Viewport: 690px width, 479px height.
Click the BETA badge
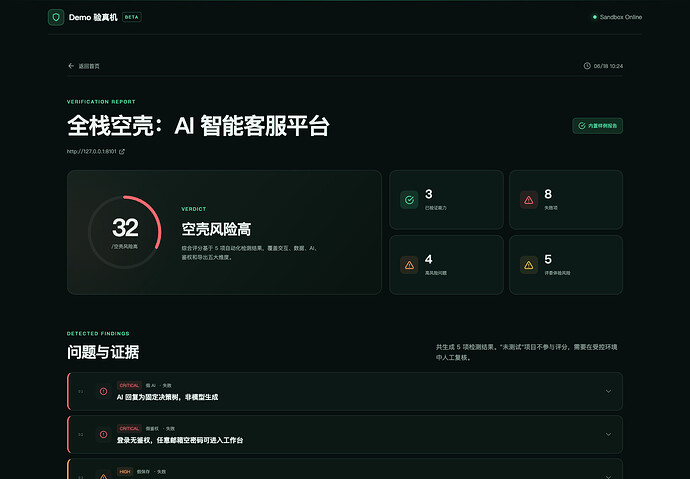132,17
